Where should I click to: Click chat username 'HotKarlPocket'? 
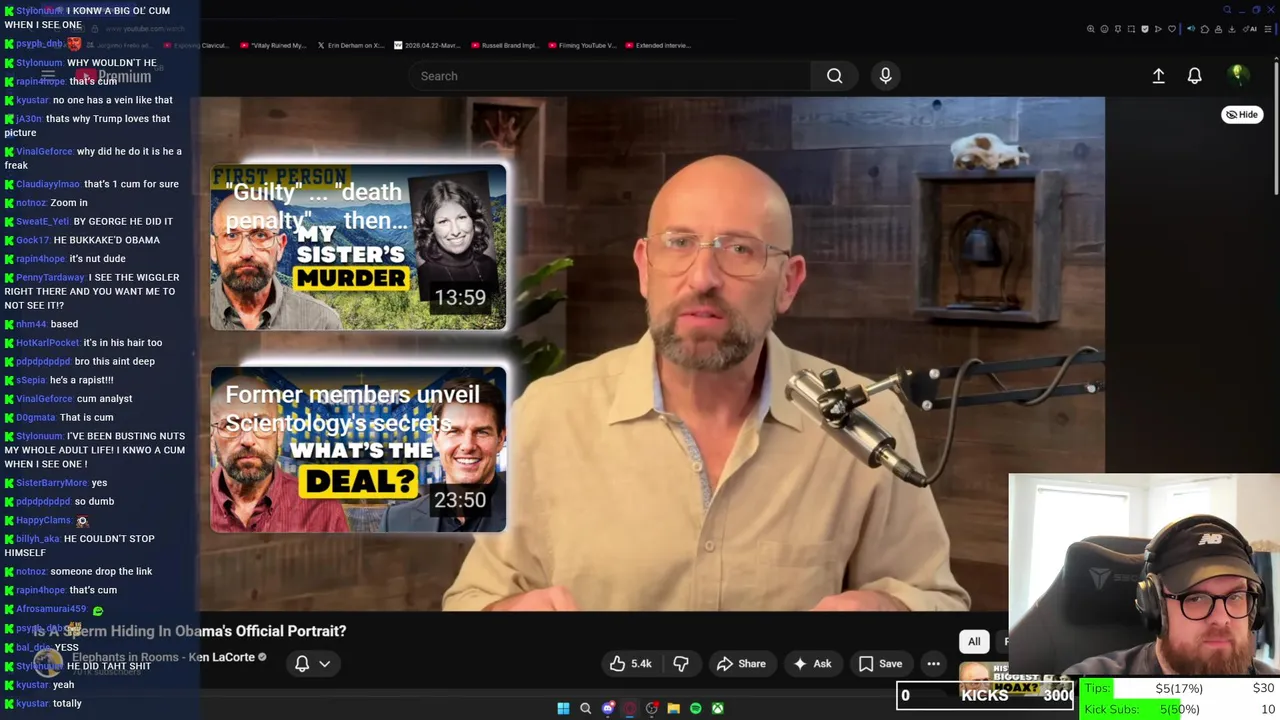(48, 343)
